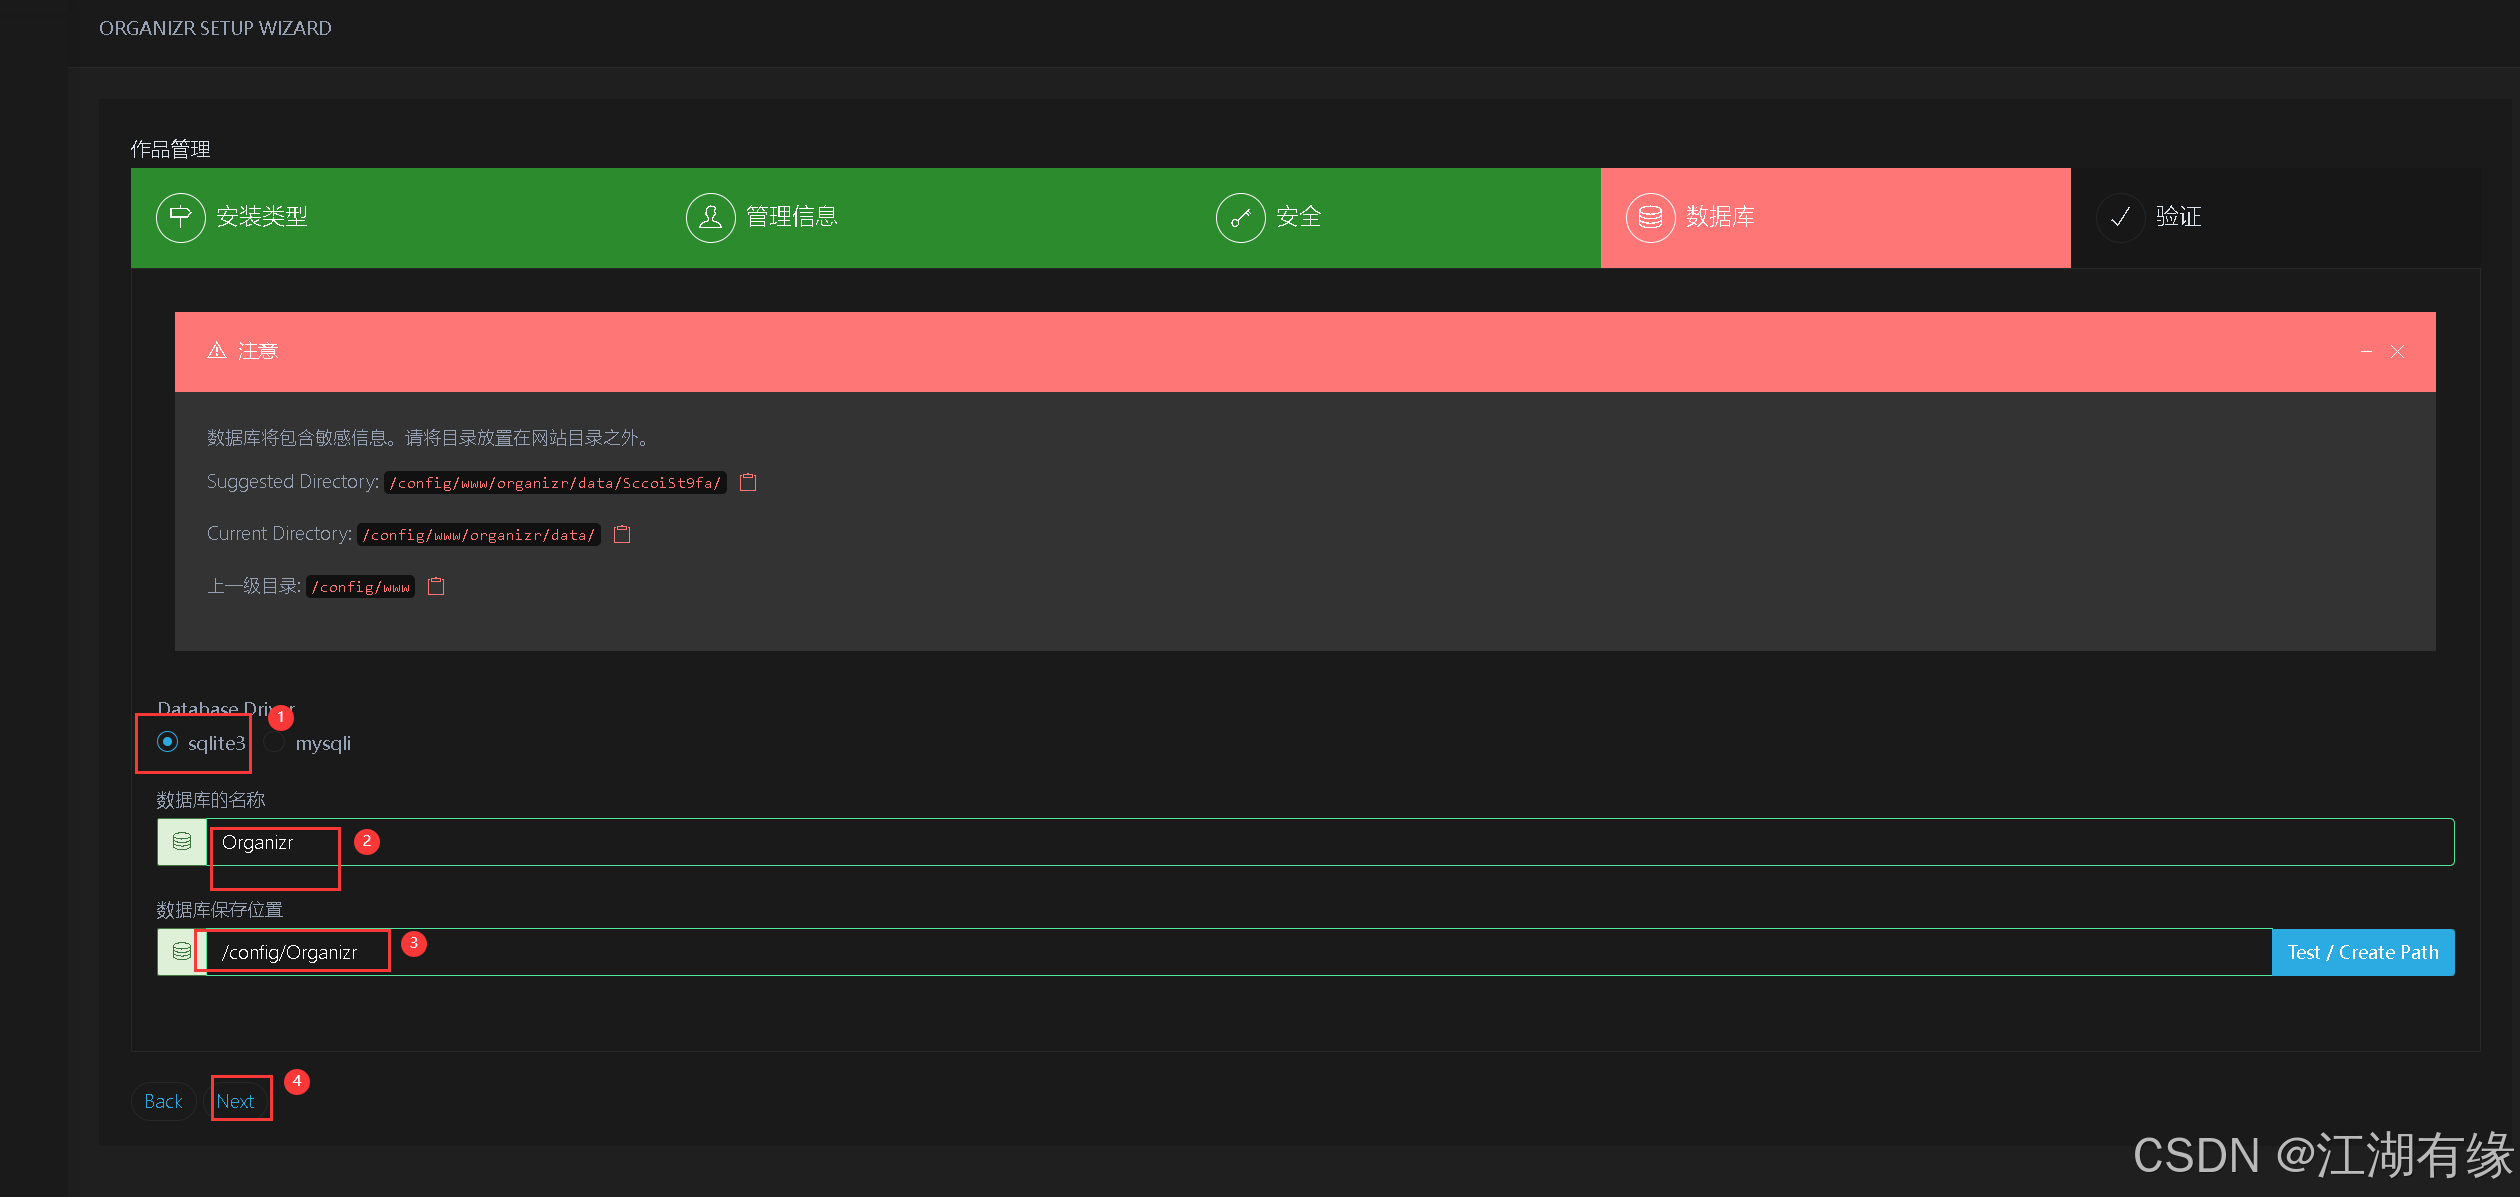The width and height of the screenshot is (2520, 1197).
Task: Click the database stack step icon
Action: point(1650,217)
